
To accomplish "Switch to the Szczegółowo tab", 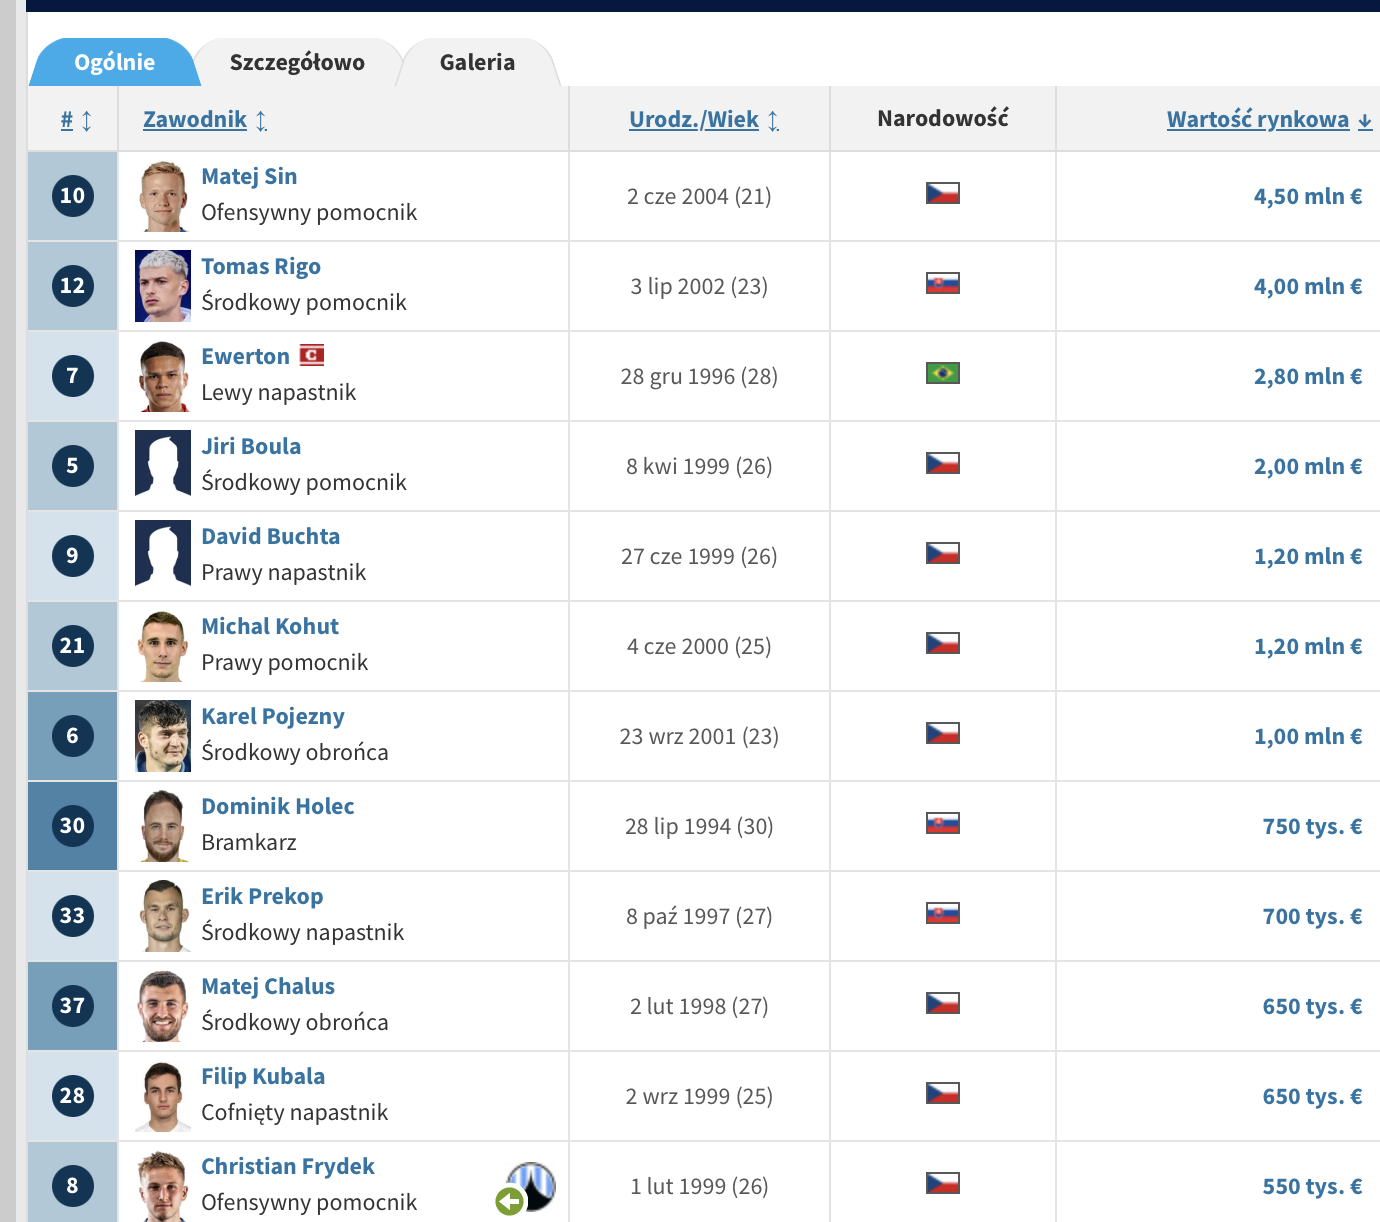I will pos(297,63).
